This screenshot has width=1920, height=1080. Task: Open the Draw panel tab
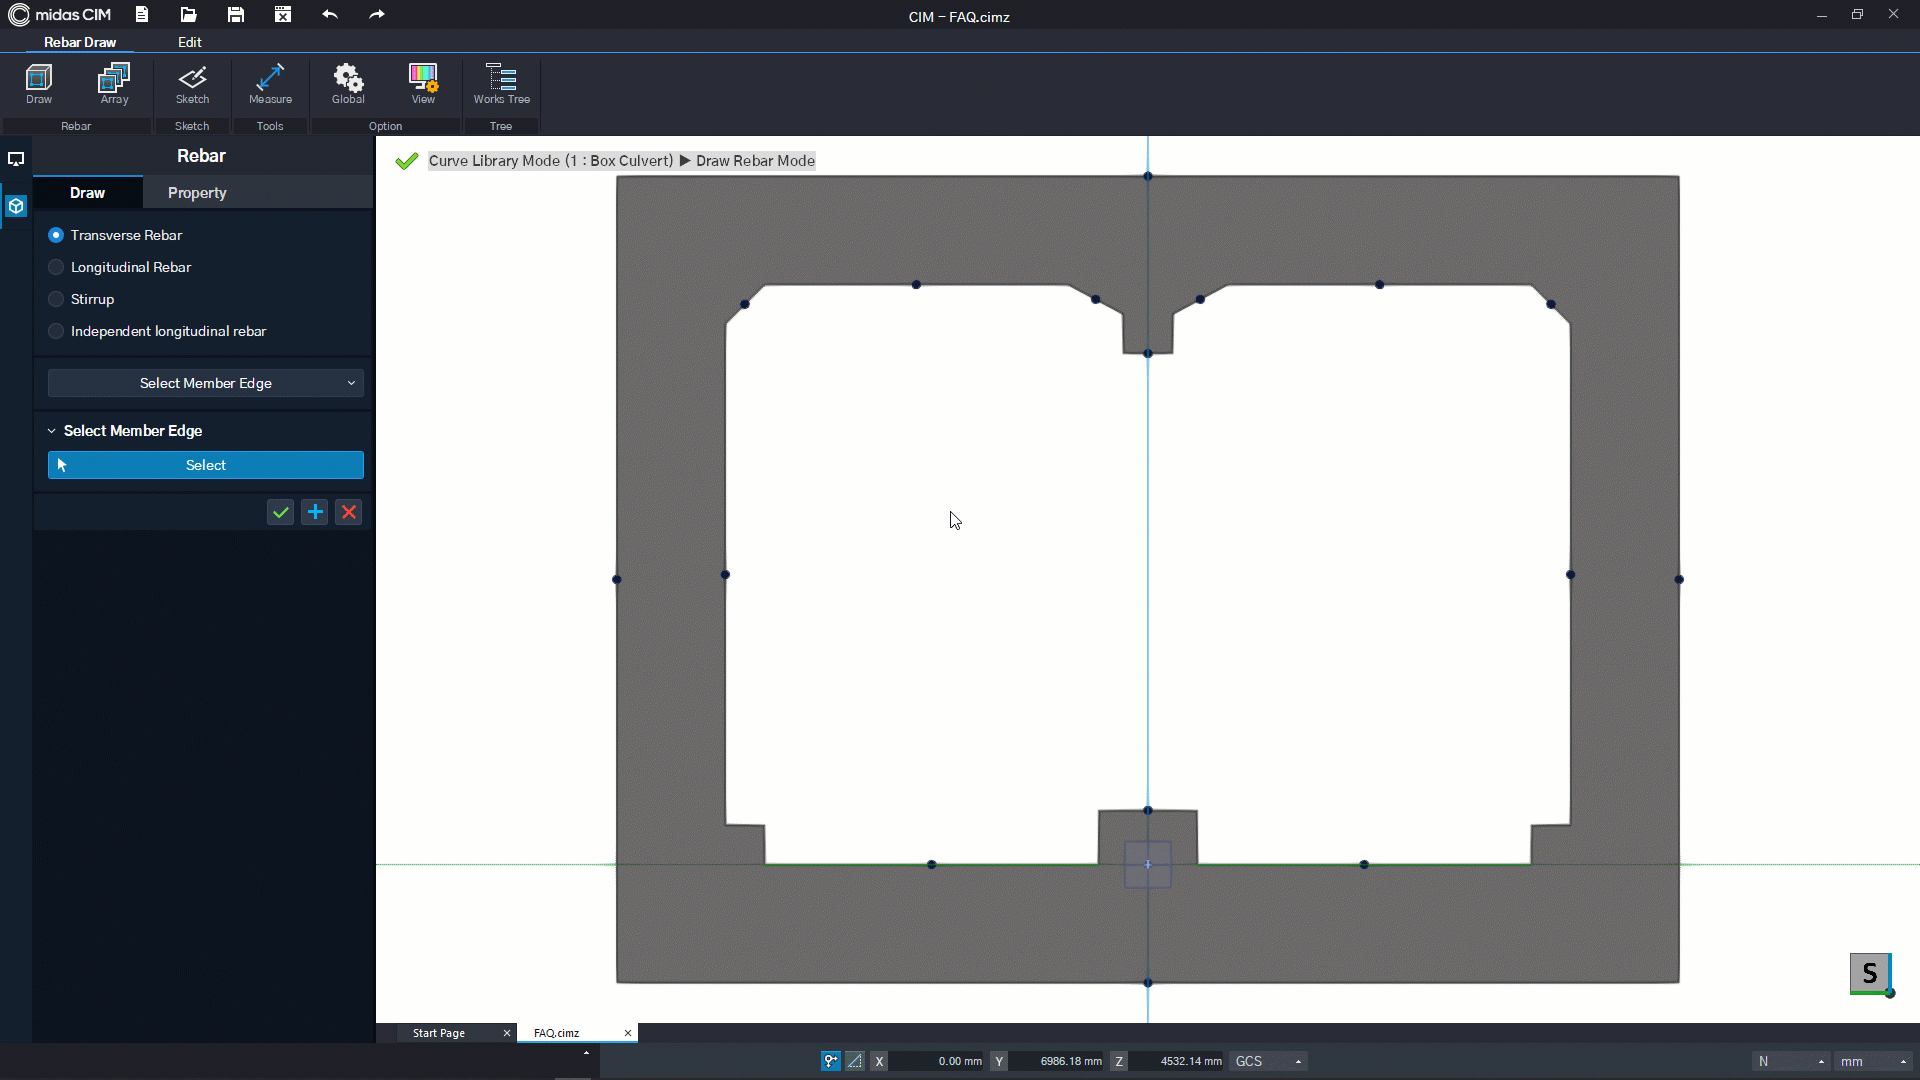(x=88, y=193)
